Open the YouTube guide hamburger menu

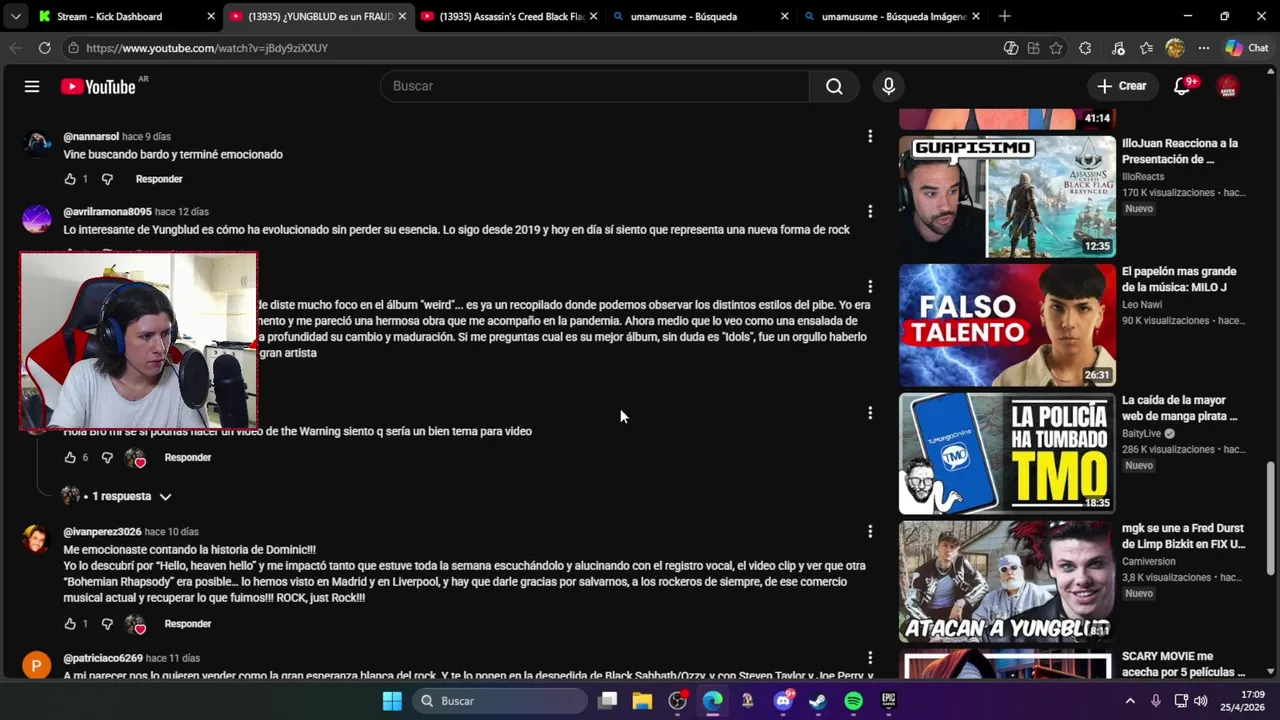32,86
